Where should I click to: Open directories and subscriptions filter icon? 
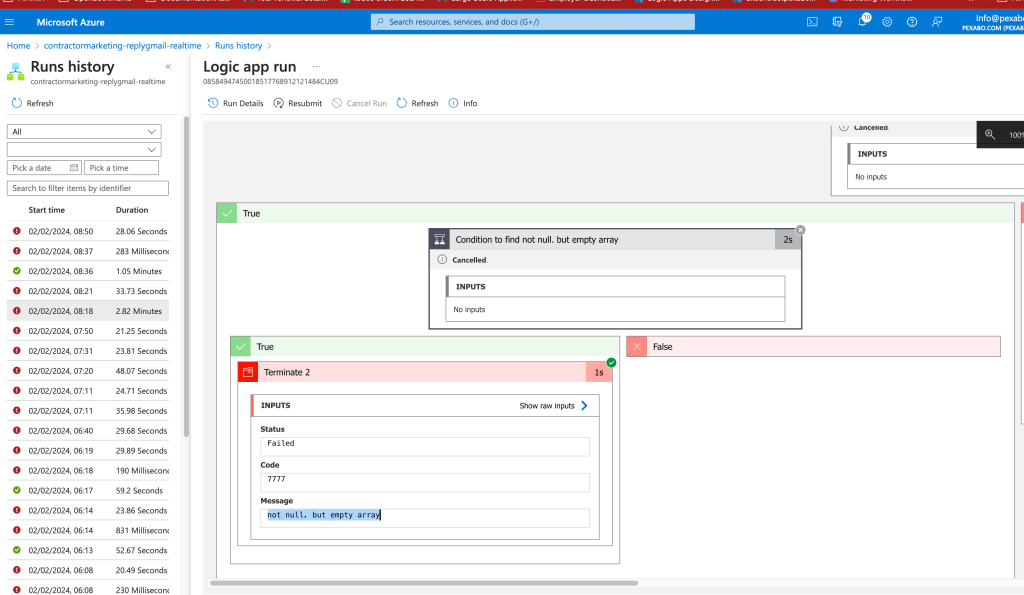click(x=837, y=22)
